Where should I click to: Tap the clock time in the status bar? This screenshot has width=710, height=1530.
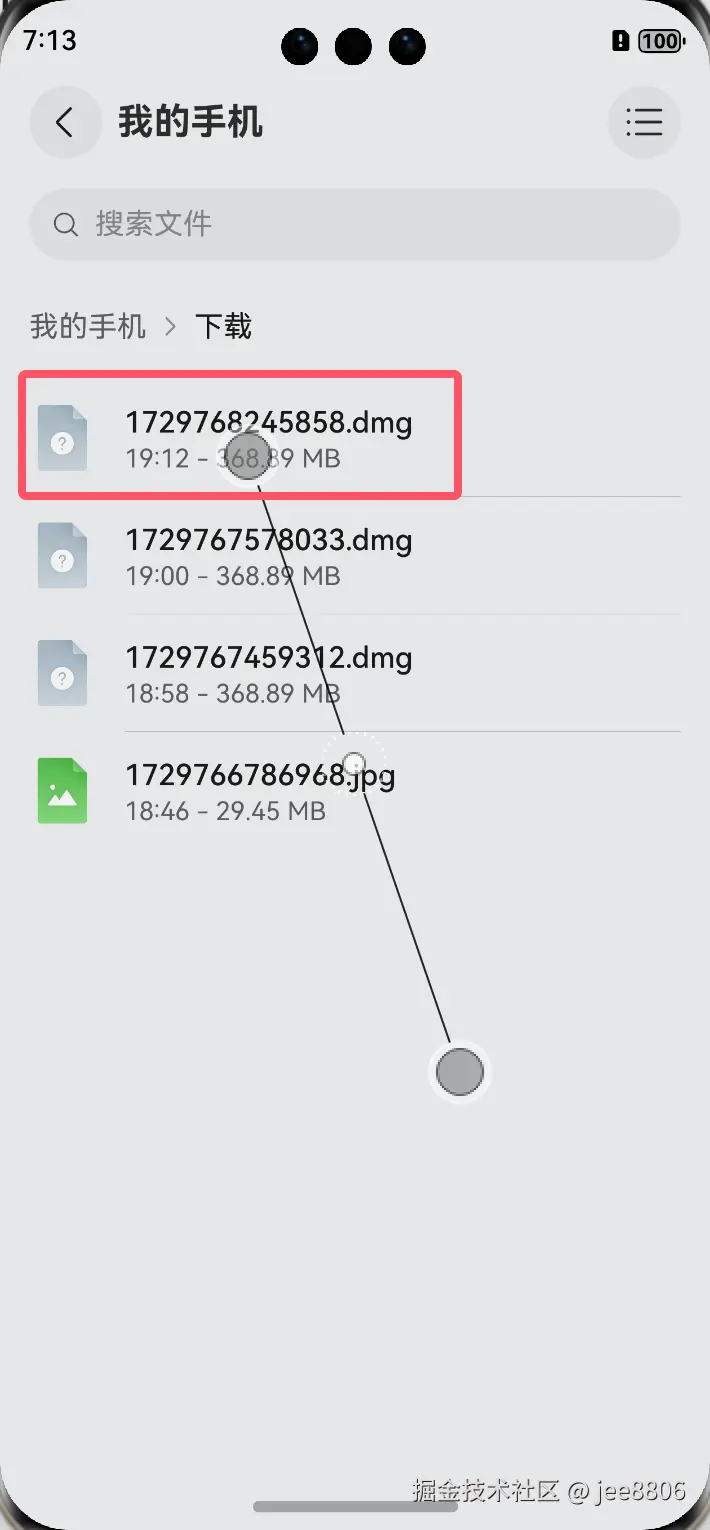[50, 40]
